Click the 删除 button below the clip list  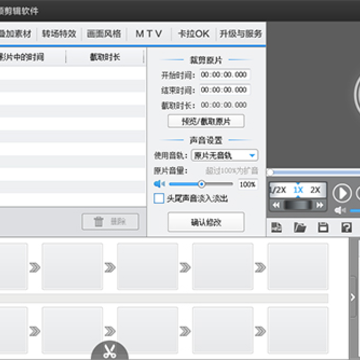coord(110,222)
